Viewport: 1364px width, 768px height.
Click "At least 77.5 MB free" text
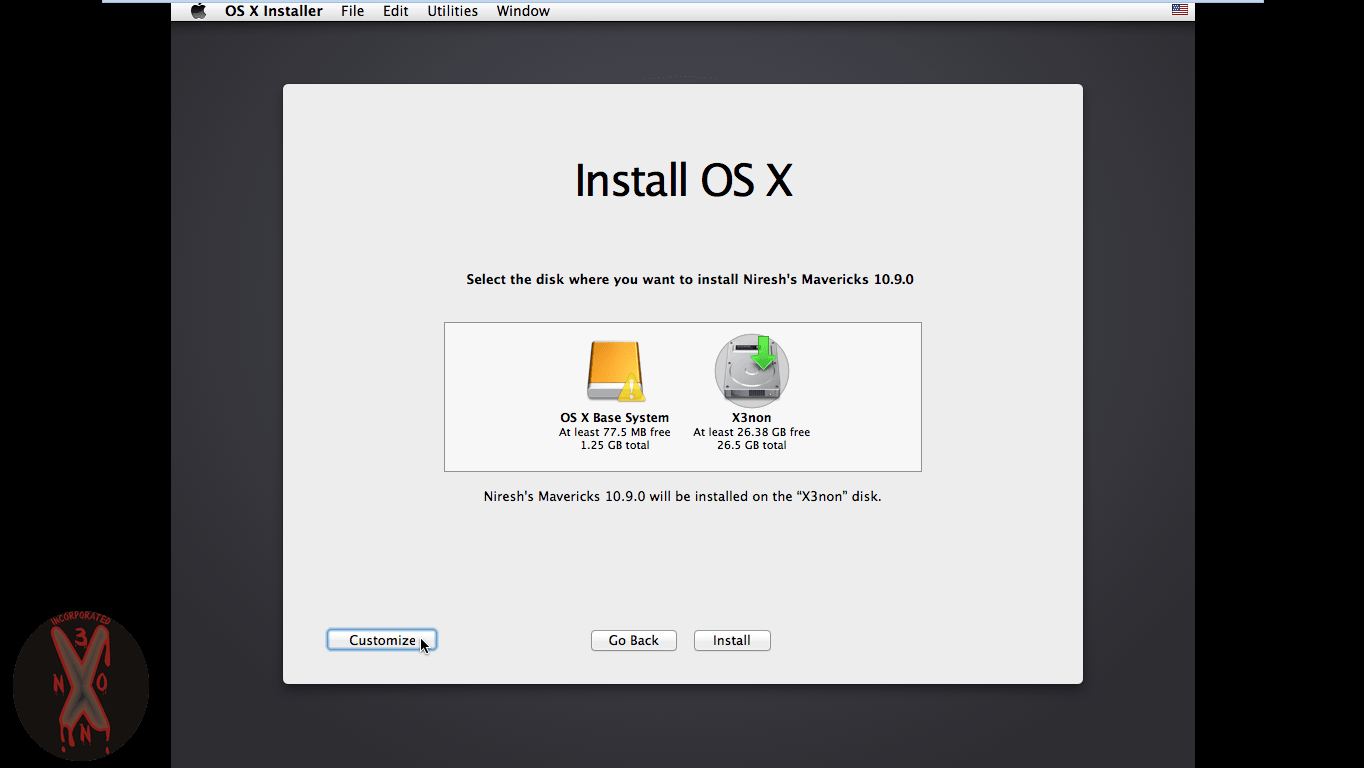[x=615, y=432]
